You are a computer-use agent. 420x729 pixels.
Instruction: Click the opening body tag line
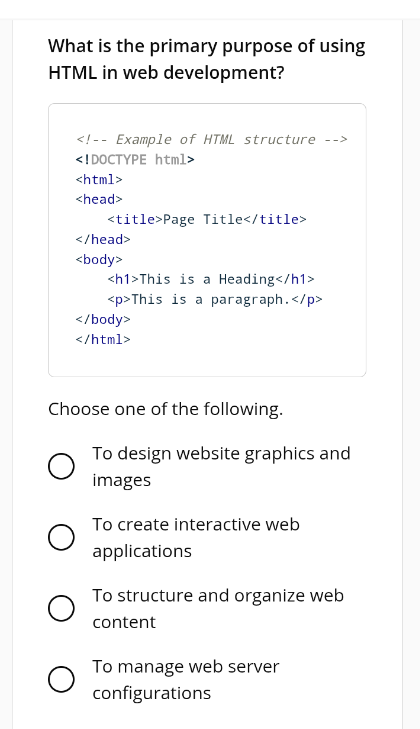click(99, 259)
